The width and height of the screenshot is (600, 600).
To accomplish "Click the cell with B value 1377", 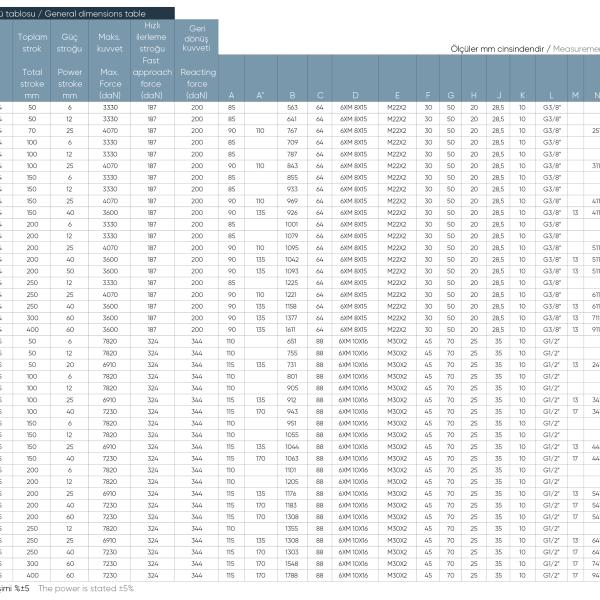I will 292,318.
